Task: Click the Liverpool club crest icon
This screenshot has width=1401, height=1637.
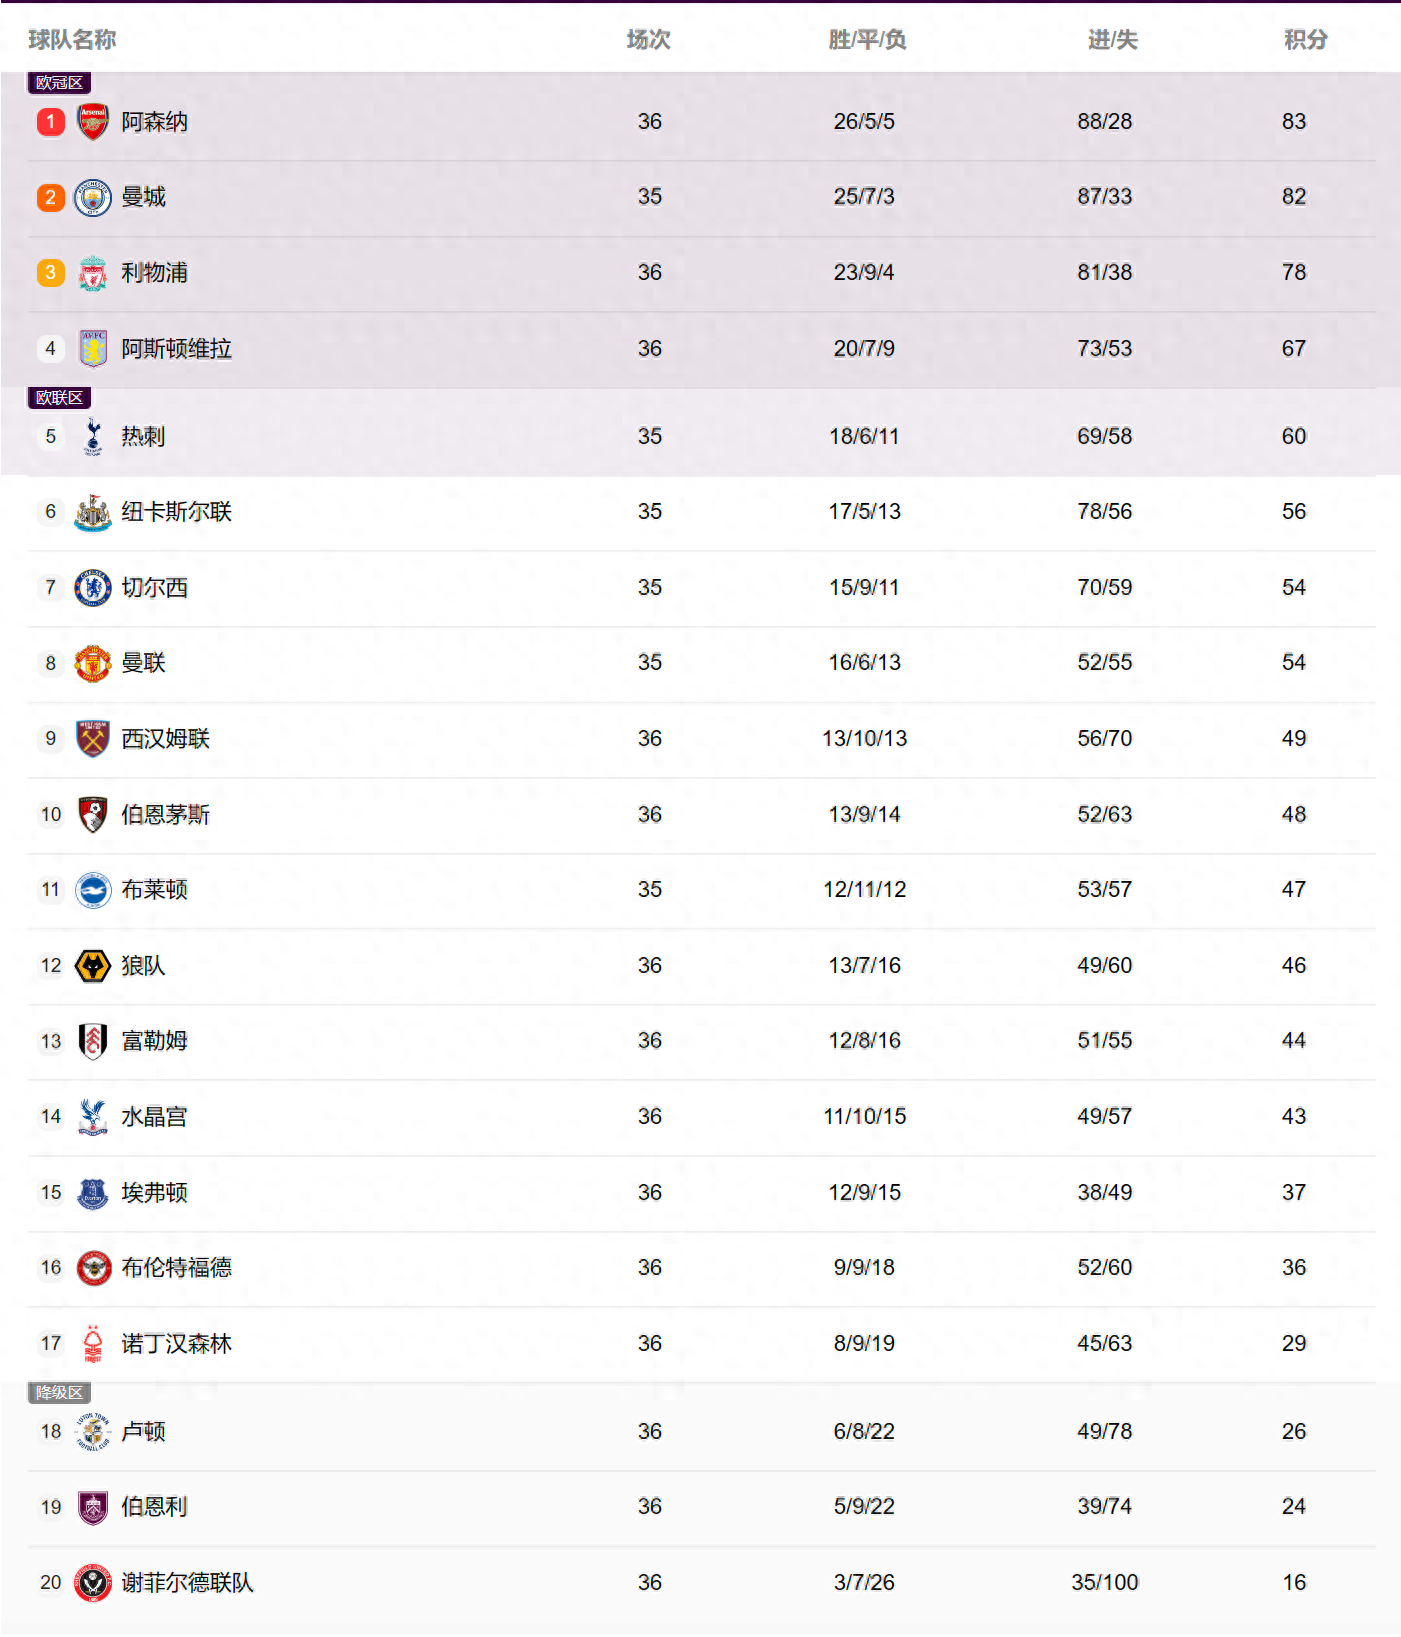Action: tap(93, 273)
